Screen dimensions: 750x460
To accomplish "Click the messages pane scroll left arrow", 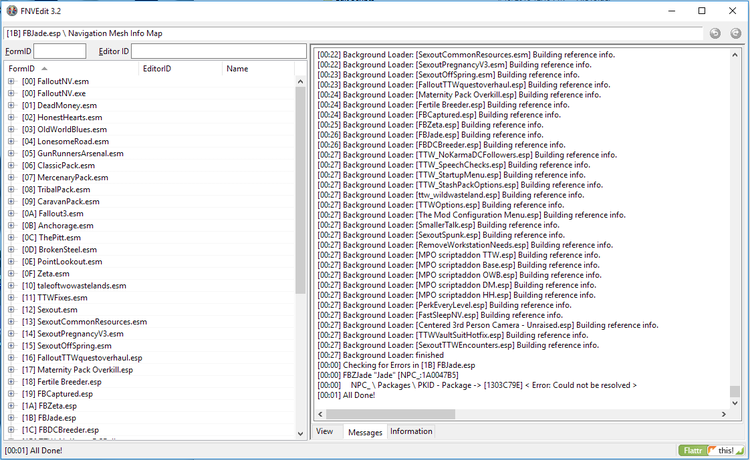I will pyautogui.click(x=320, y=414).
